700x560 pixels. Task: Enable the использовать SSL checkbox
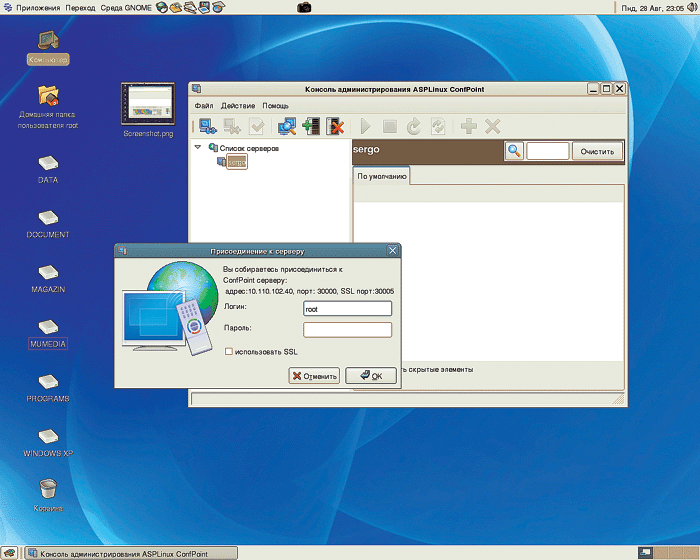click(229, 351)
